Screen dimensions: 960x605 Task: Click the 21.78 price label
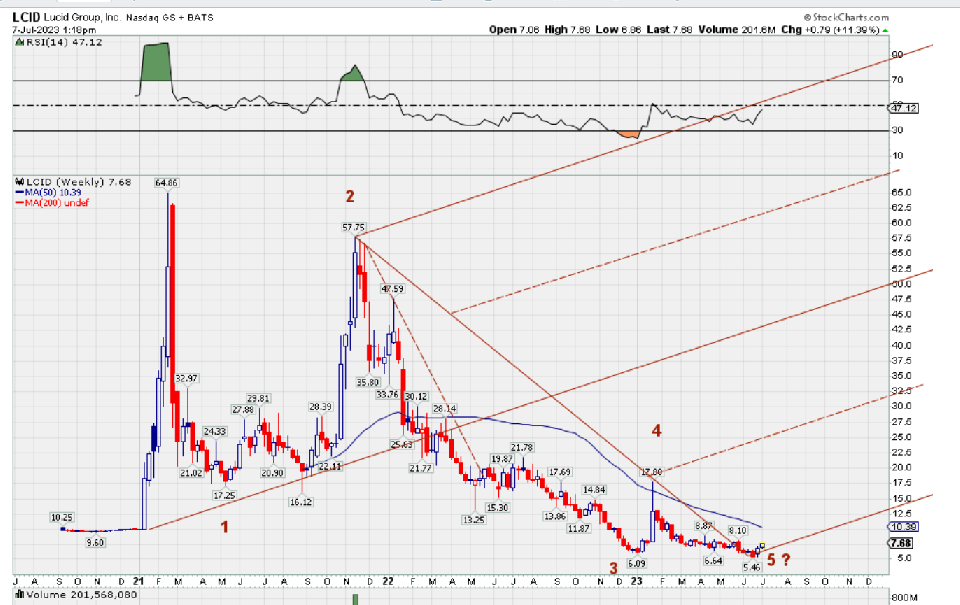pyautogui.click(x=522, y=448)
